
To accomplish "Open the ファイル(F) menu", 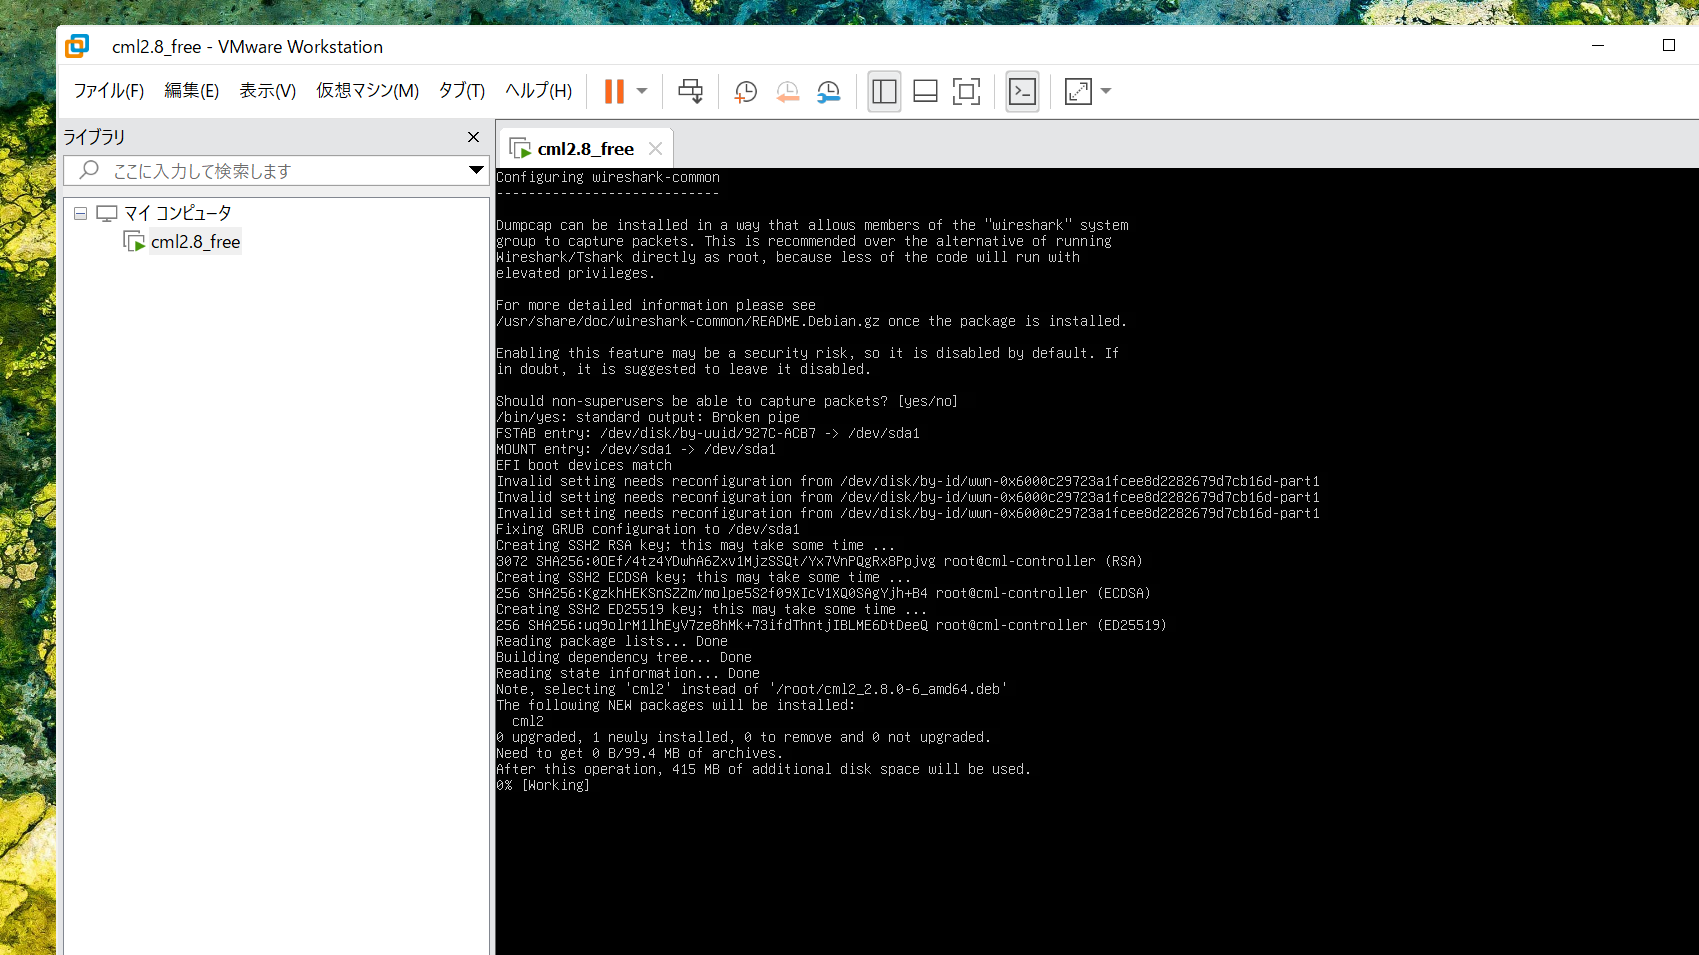I will click(x=108, y=91).
